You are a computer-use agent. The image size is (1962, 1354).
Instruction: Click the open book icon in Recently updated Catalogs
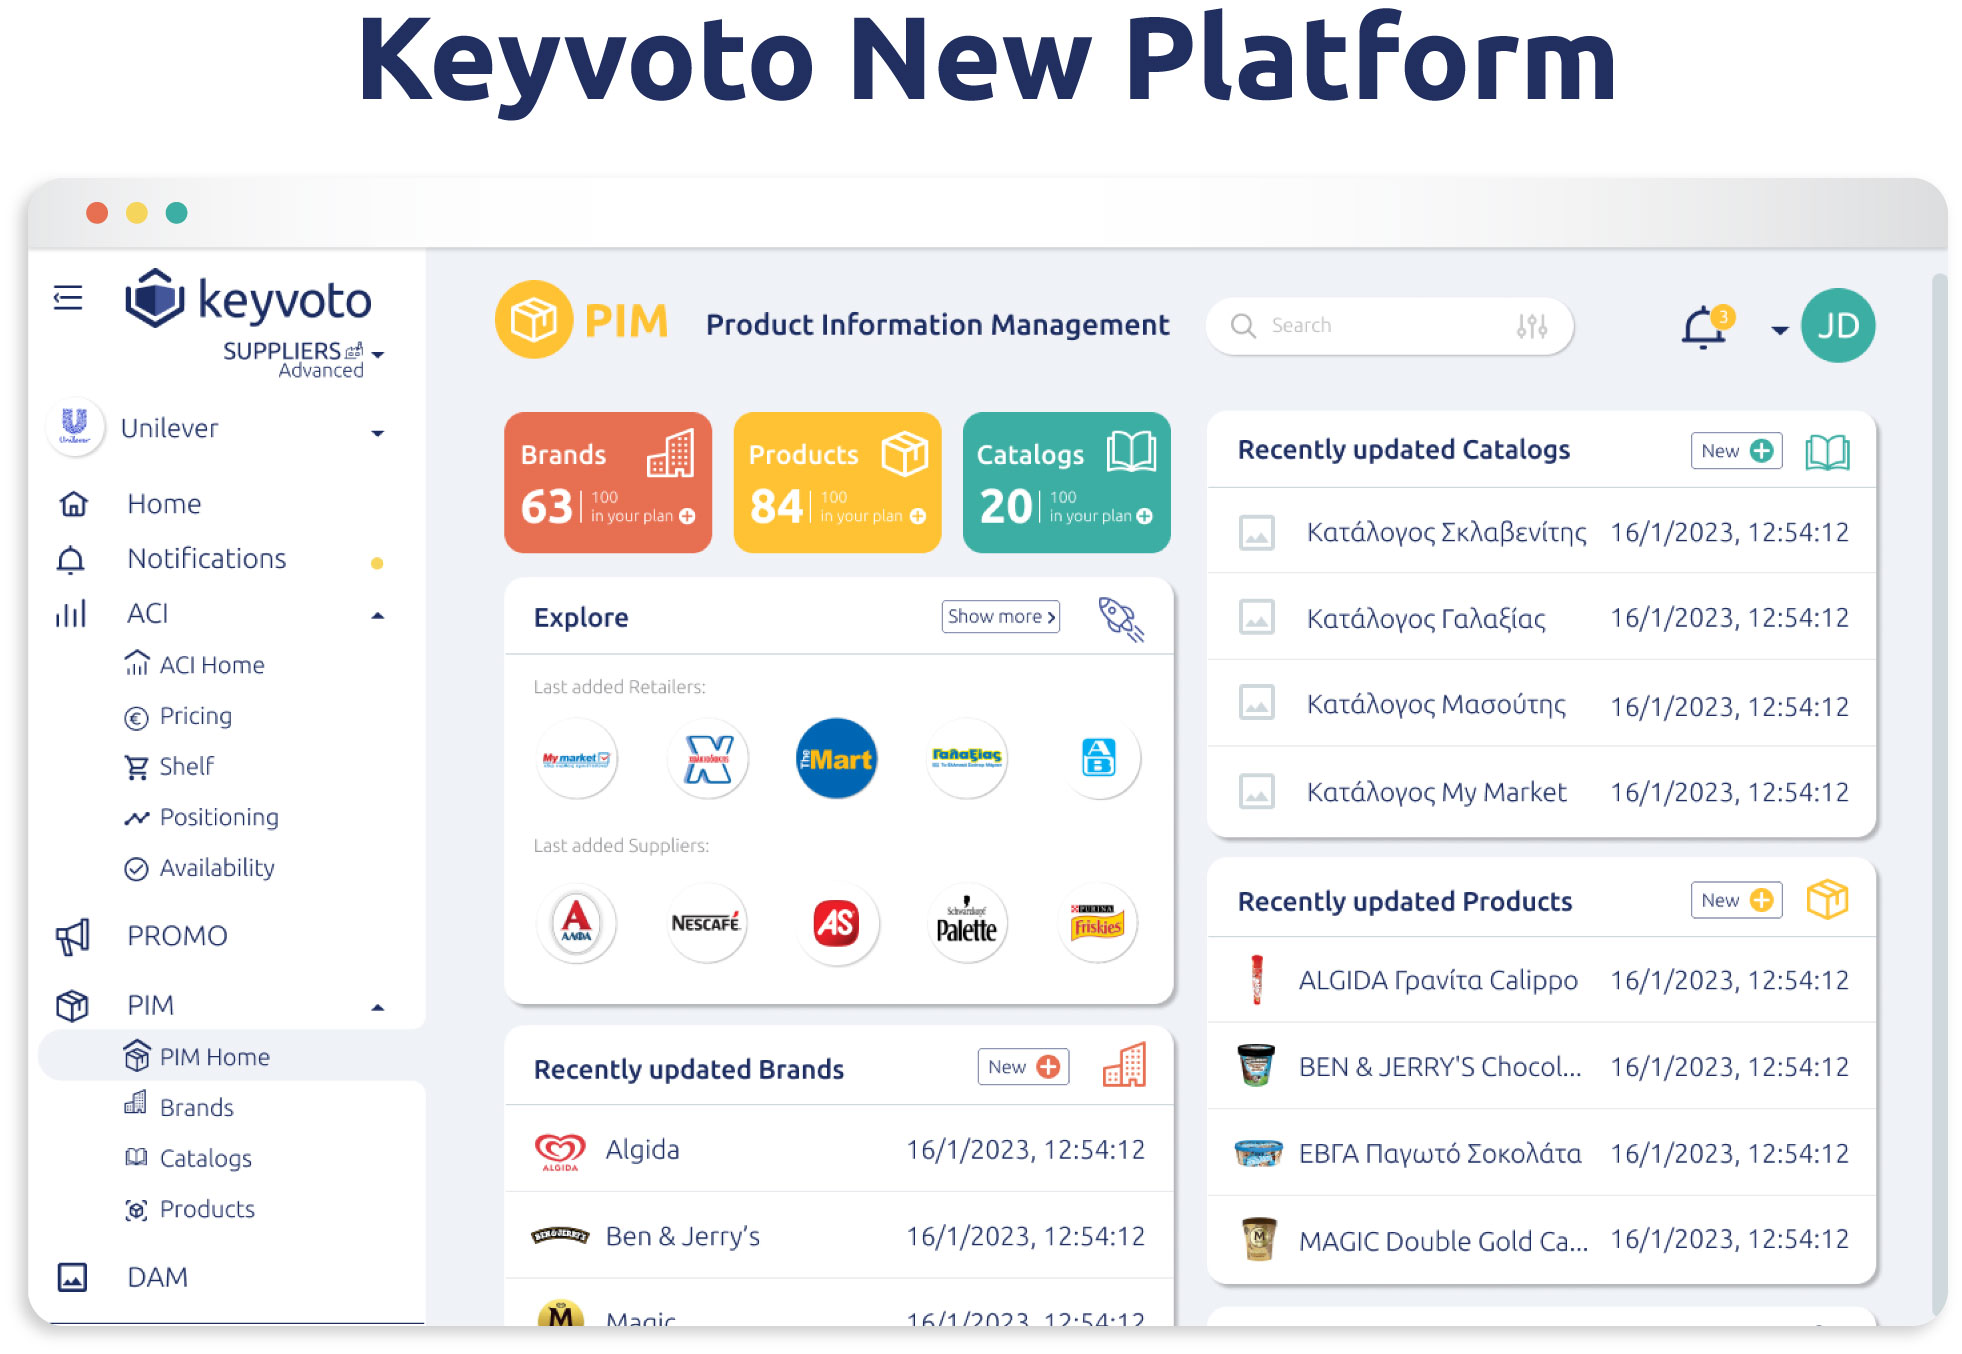[x=1827, y=452]
